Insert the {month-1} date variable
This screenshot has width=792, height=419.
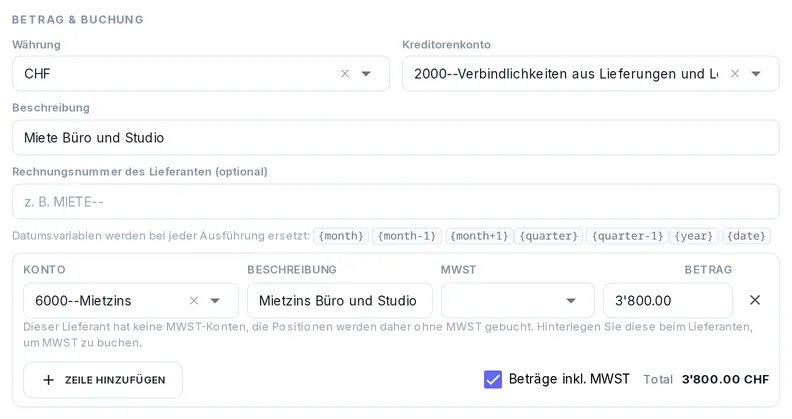(x=407, y=236)
